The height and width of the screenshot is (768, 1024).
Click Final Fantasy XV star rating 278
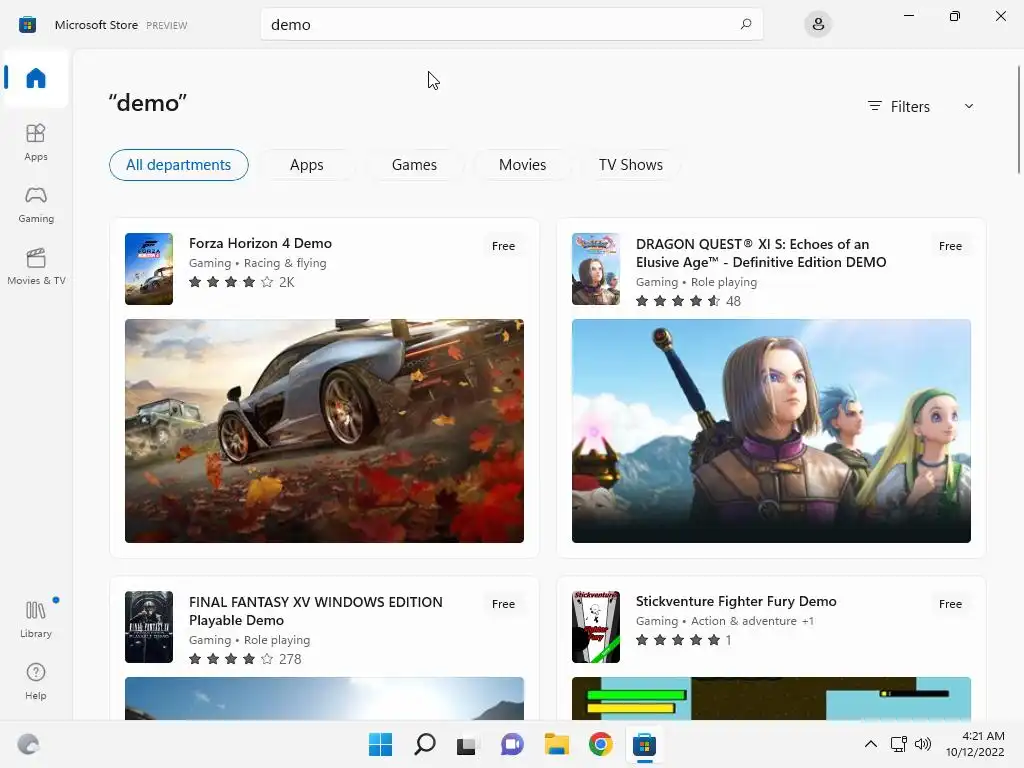tap(245, 659)
